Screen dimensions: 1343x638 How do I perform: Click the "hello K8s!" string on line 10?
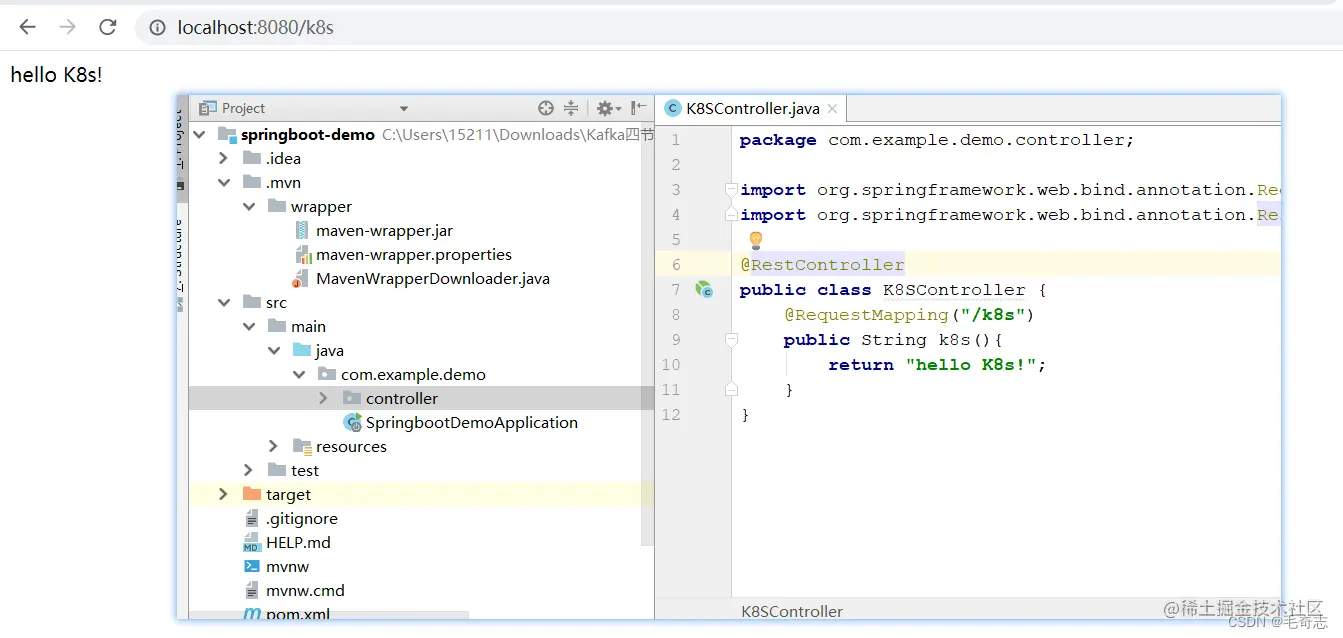pyautogui.click(x=971, y=365)
